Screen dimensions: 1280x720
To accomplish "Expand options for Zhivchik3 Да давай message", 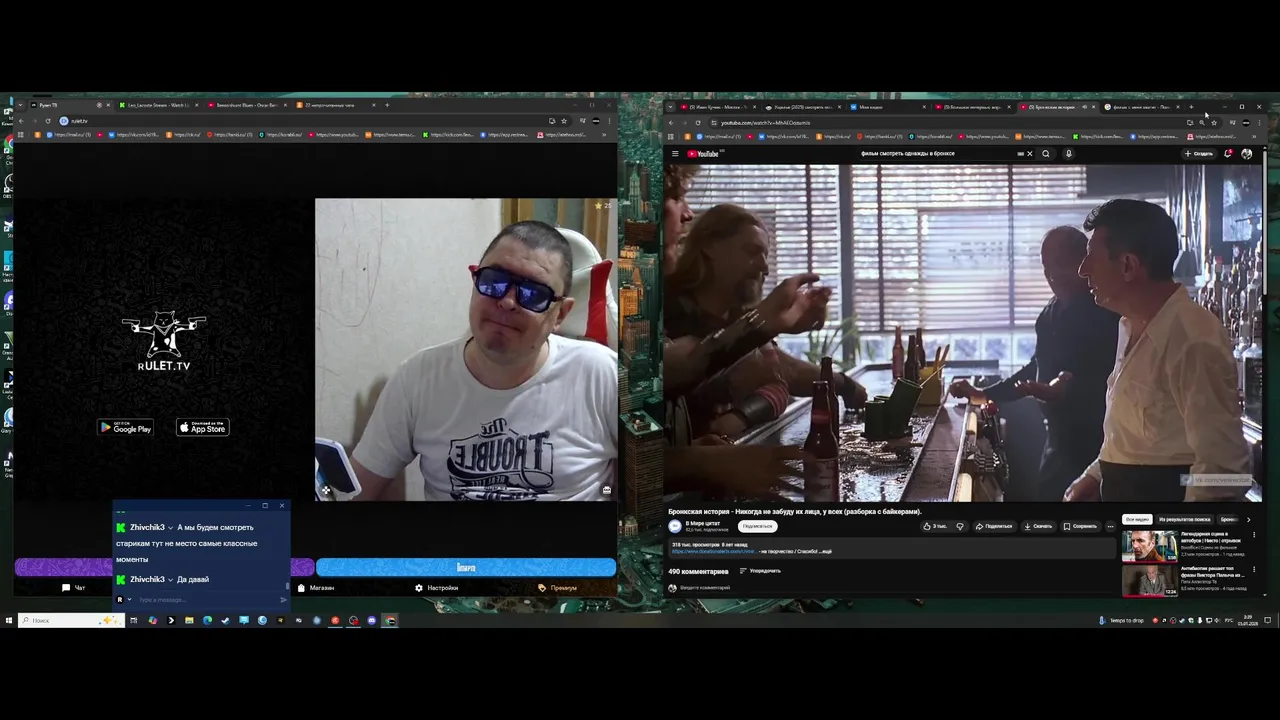I will 170,579.
